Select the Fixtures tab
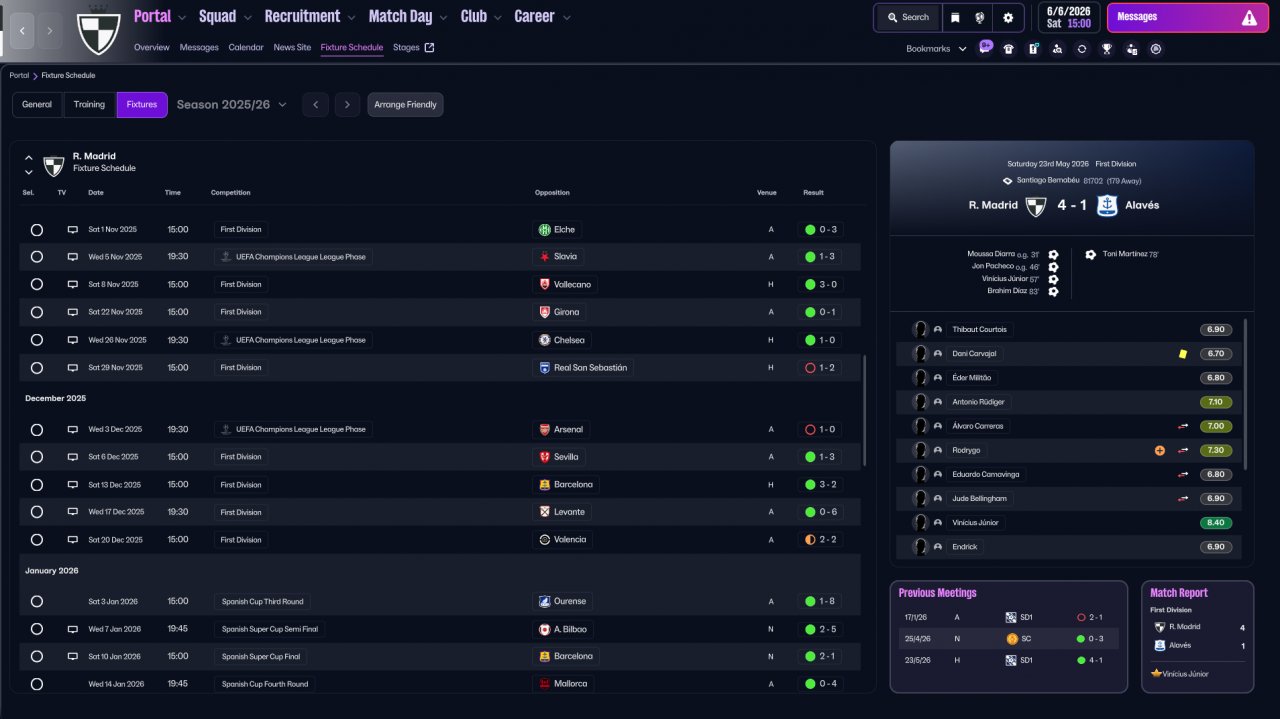1280x719 pixels. 142,104
